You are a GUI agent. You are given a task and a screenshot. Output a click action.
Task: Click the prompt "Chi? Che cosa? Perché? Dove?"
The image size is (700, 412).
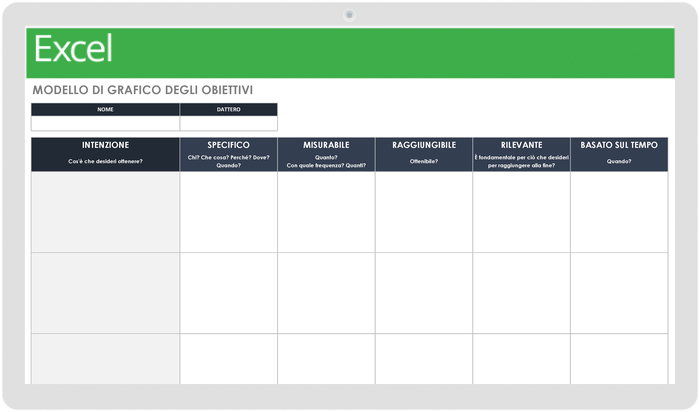[x=229, y=158]
